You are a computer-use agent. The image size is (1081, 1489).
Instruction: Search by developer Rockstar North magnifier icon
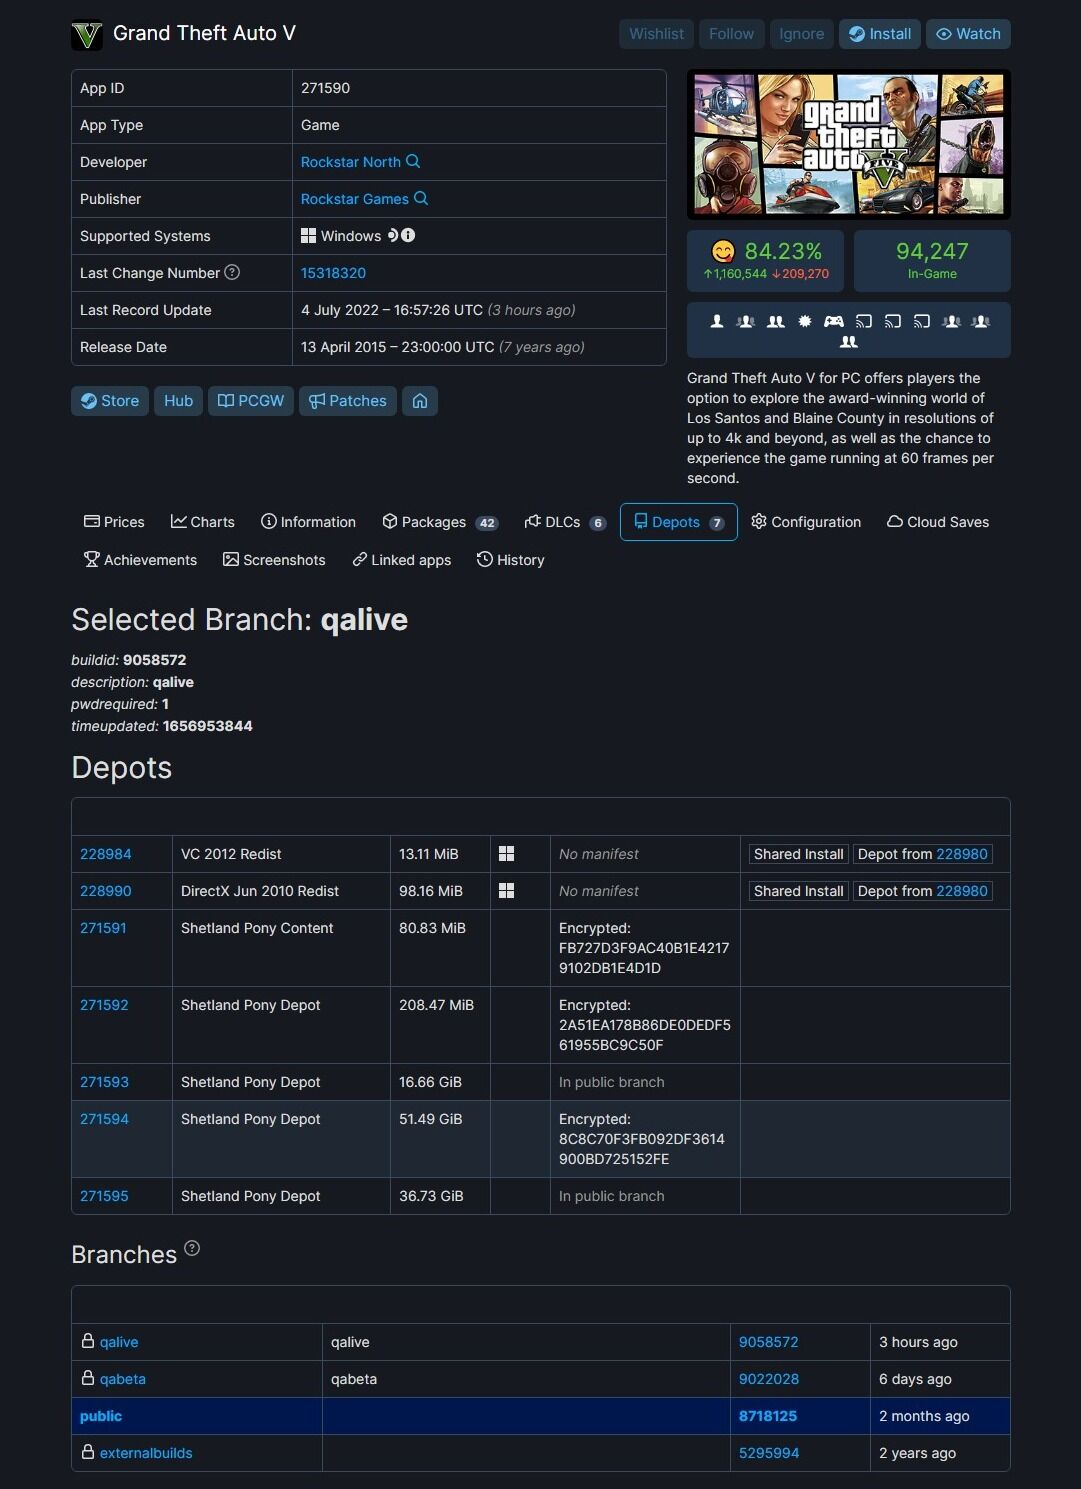(x=413, y=161)
